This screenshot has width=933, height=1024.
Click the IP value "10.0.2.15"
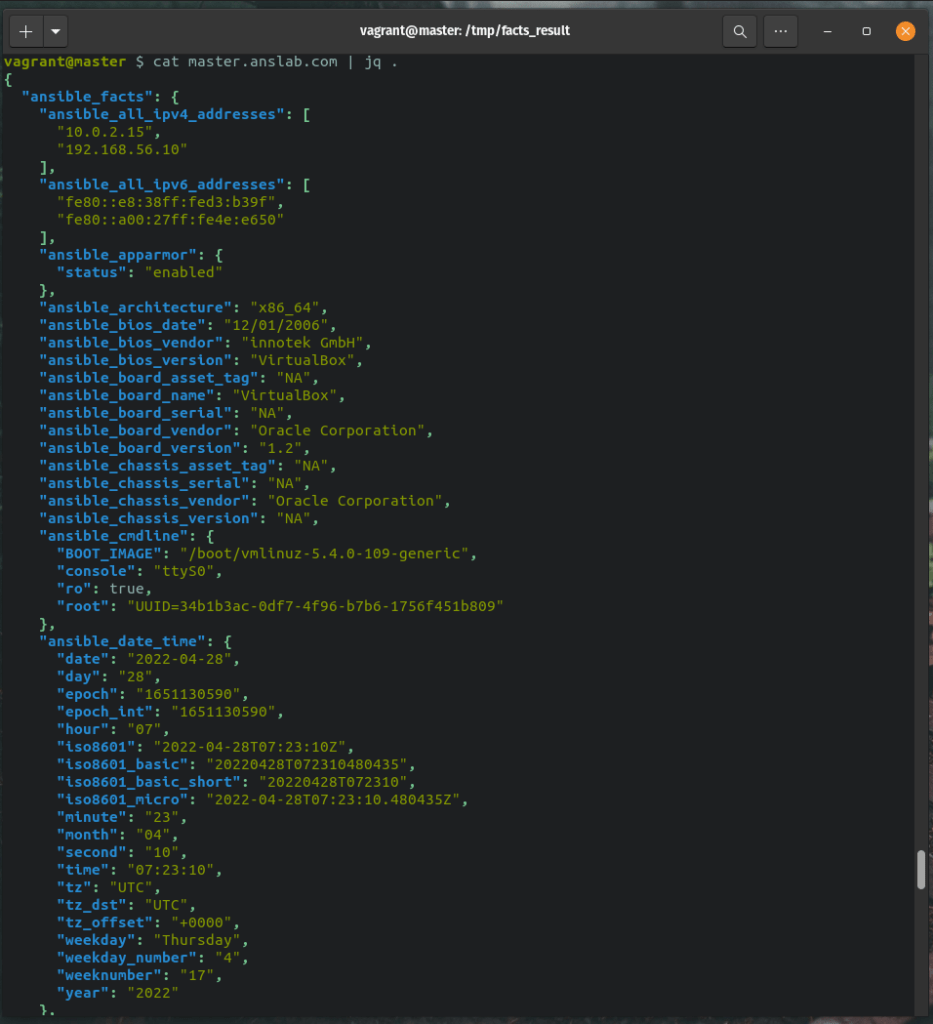click(105, 132)
